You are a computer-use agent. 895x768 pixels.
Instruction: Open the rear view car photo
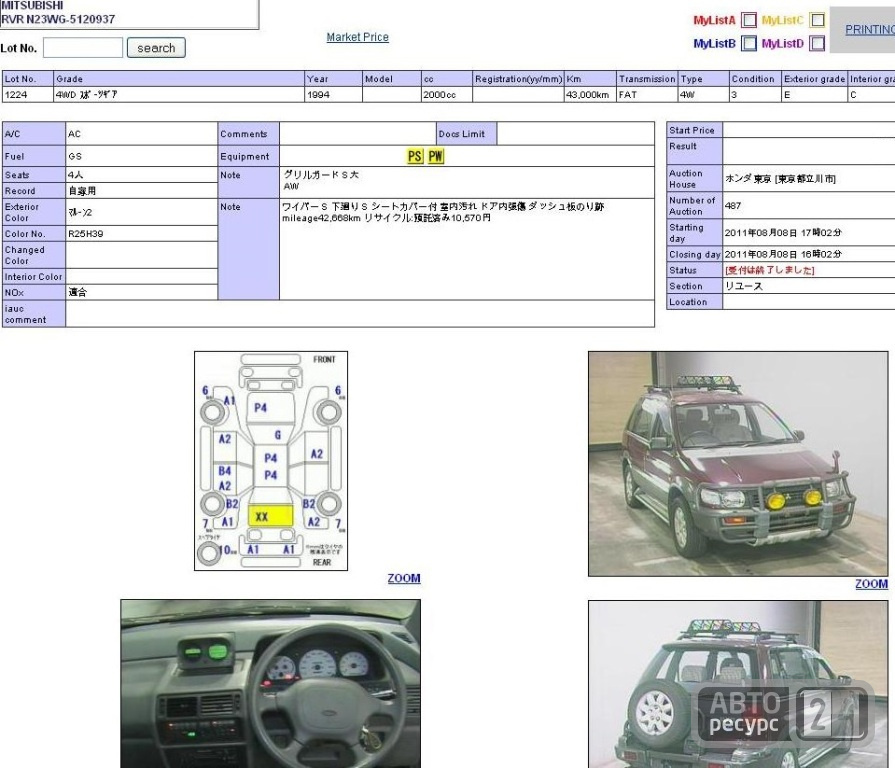738,684
